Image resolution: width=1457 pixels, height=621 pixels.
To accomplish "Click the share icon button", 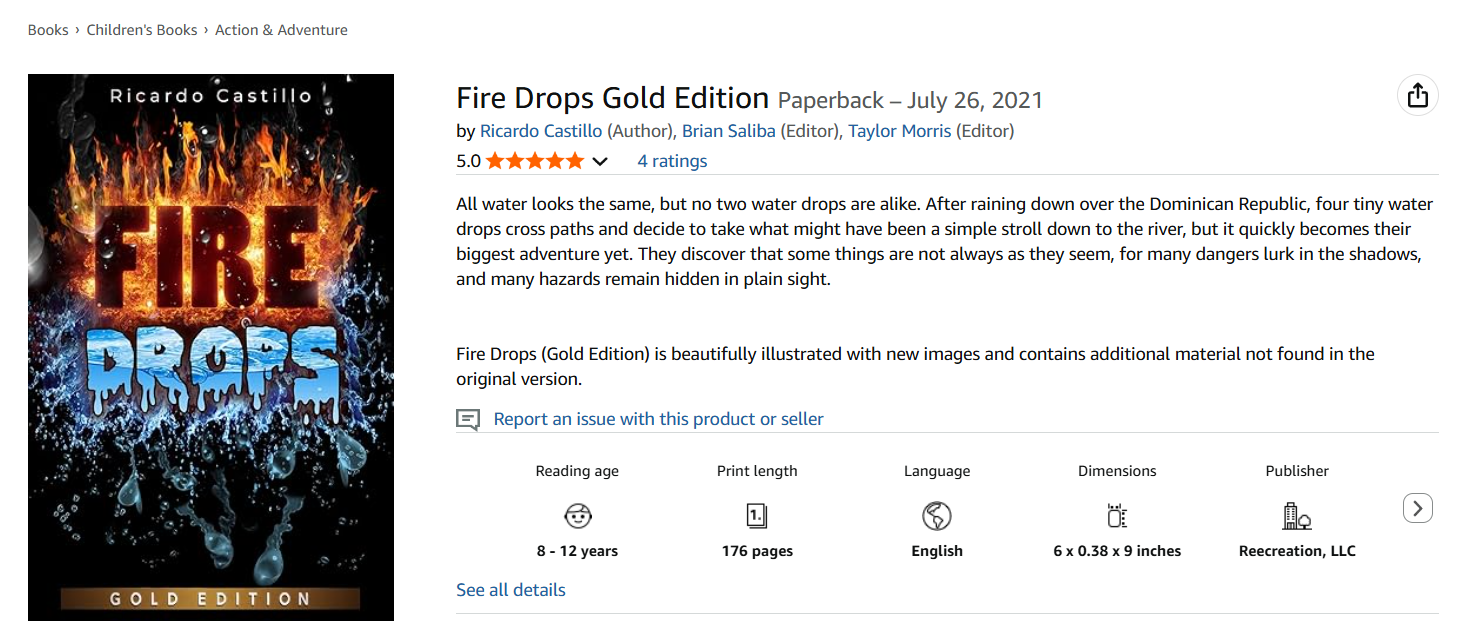I will tap(1417, 96).
